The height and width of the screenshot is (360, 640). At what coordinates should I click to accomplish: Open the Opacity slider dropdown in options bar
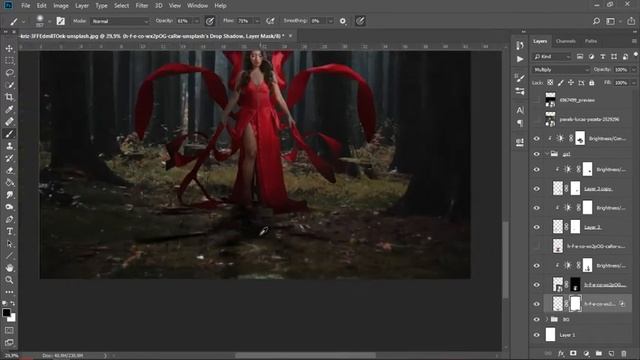point(196,21)
